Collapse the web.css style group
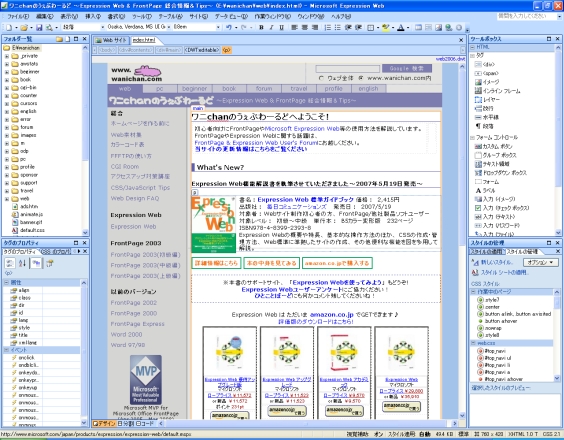 474,343
